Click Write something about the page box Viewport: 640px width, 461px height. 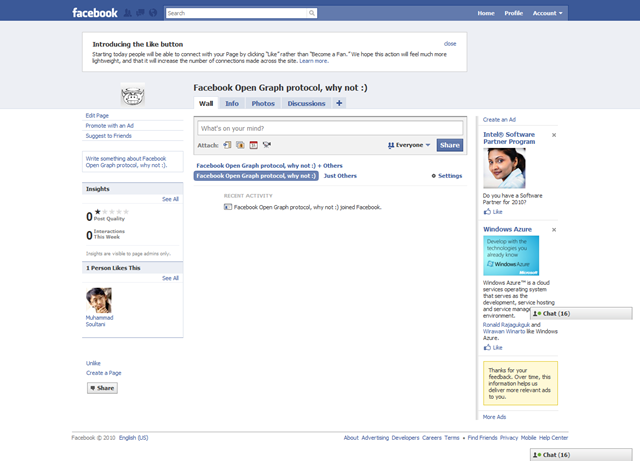pos(133,162)
